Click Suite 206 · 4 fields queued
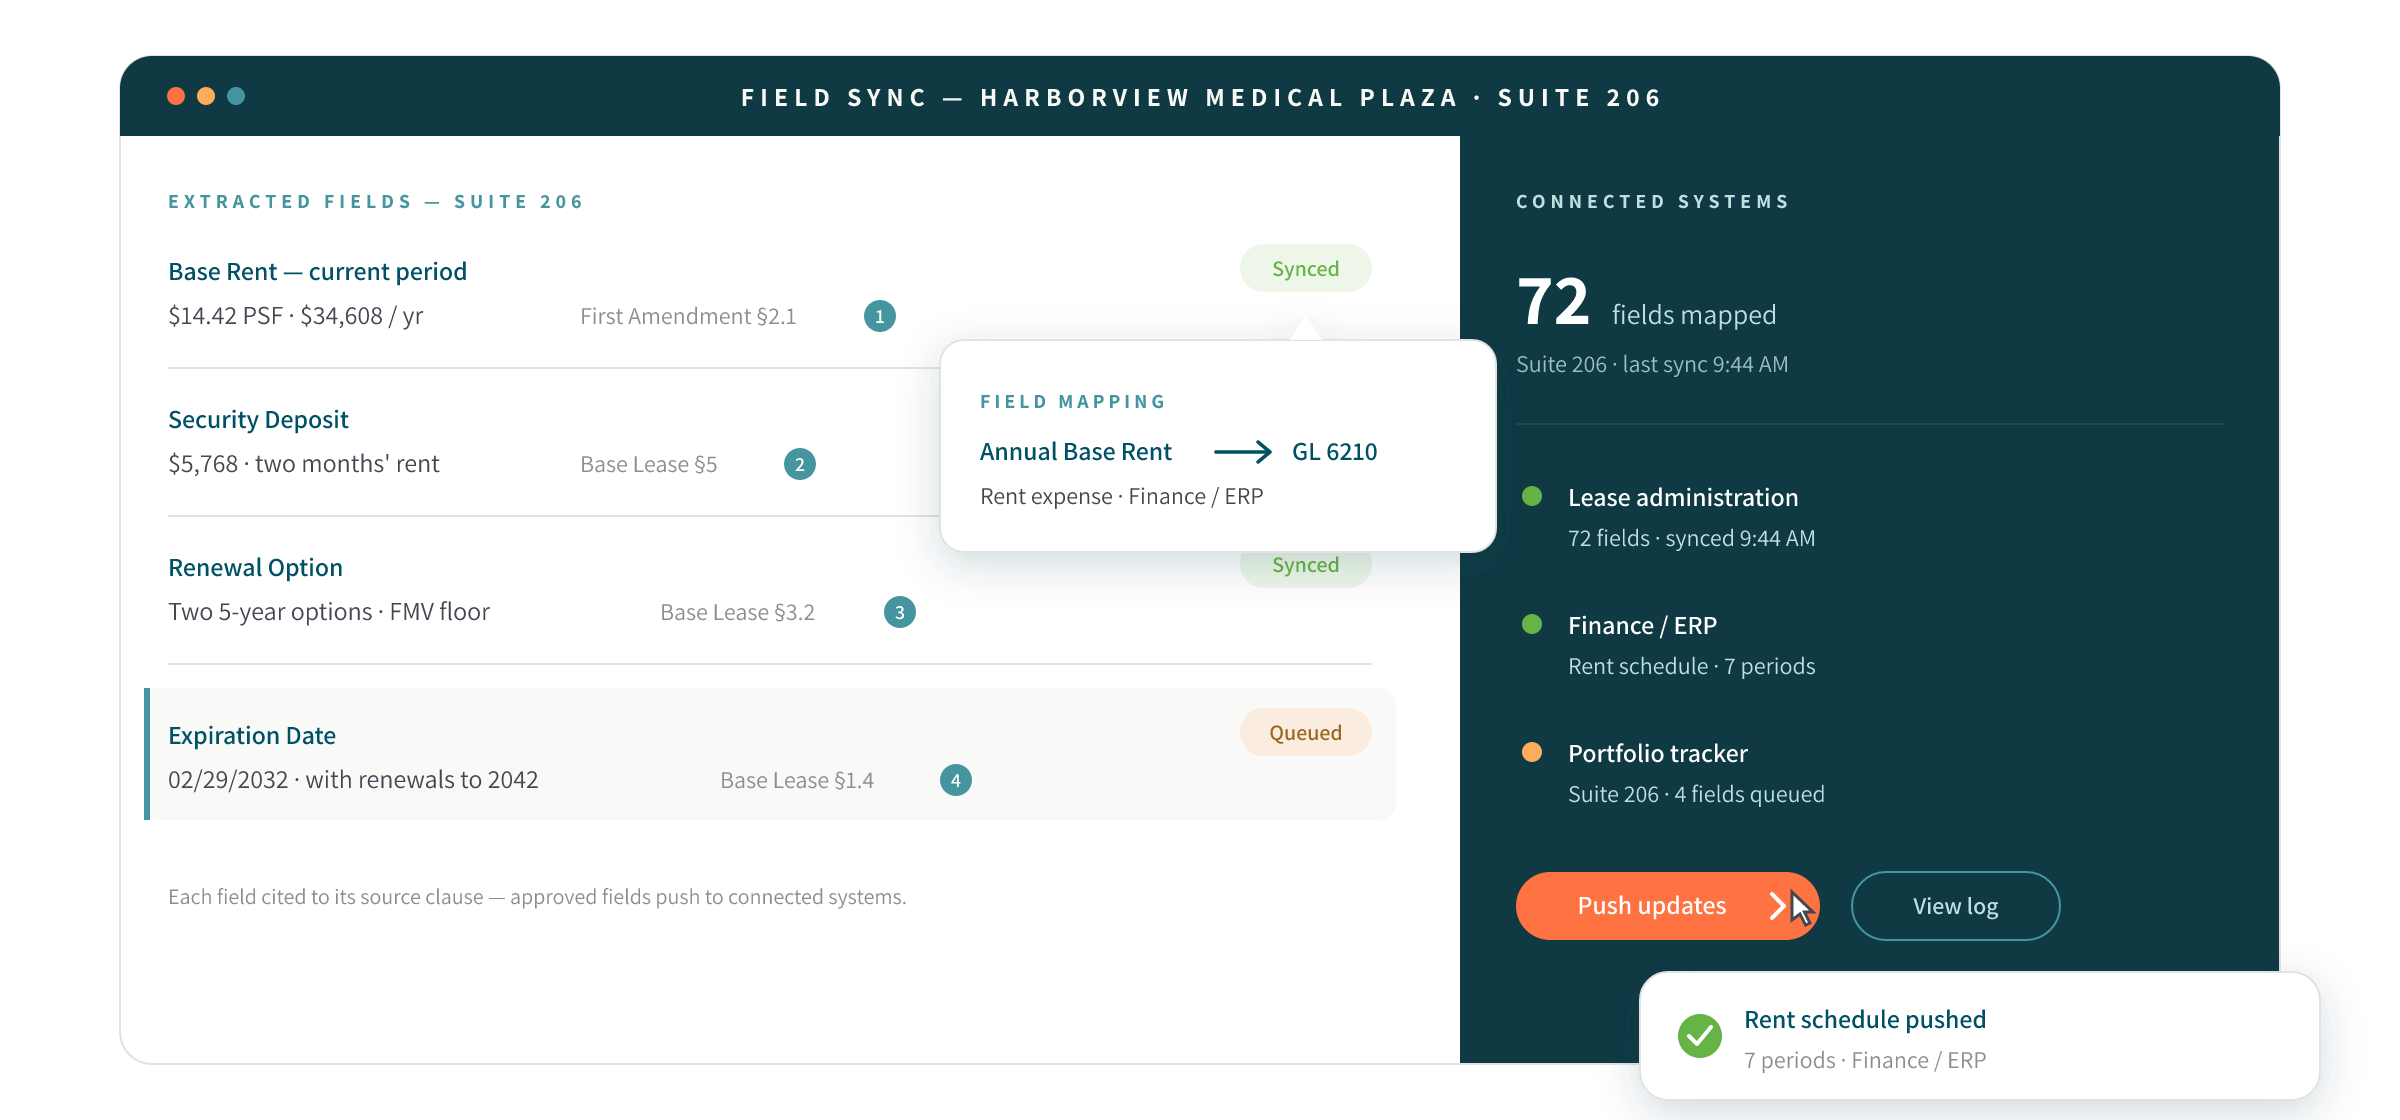The image size is (2400, 1120). [x=1696, y=794]
